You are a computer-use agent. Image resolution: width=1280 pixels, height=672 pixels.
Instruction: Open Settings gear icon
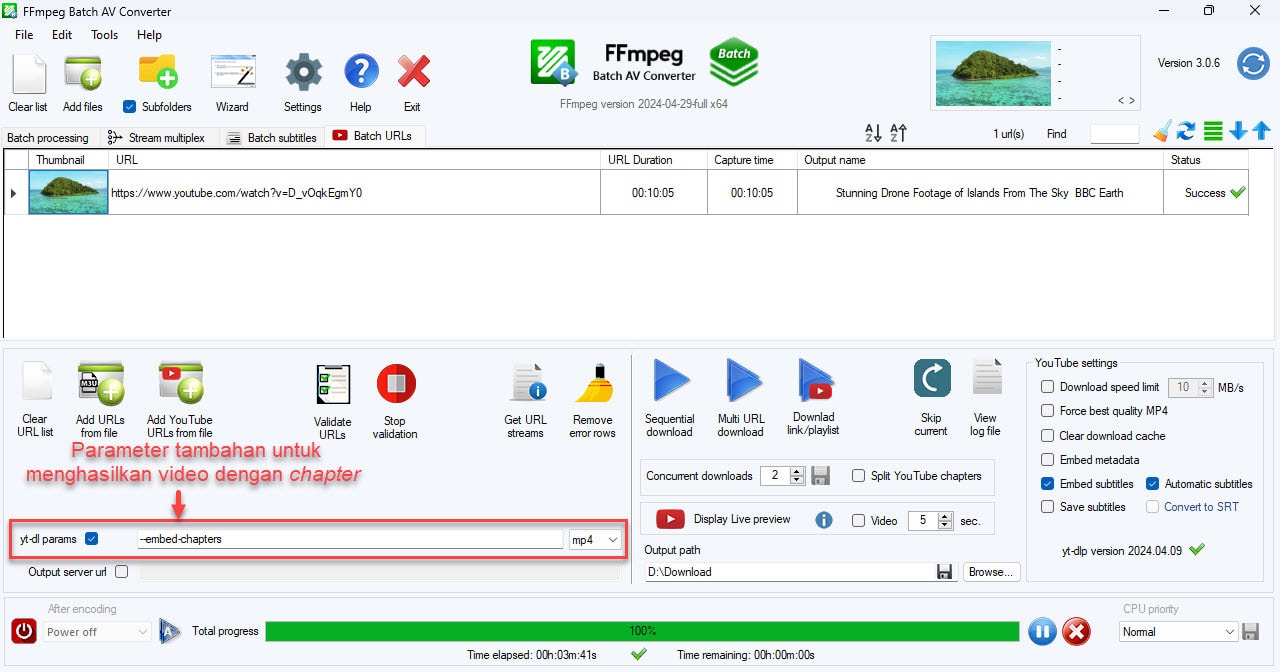click(x=303, y=73)
